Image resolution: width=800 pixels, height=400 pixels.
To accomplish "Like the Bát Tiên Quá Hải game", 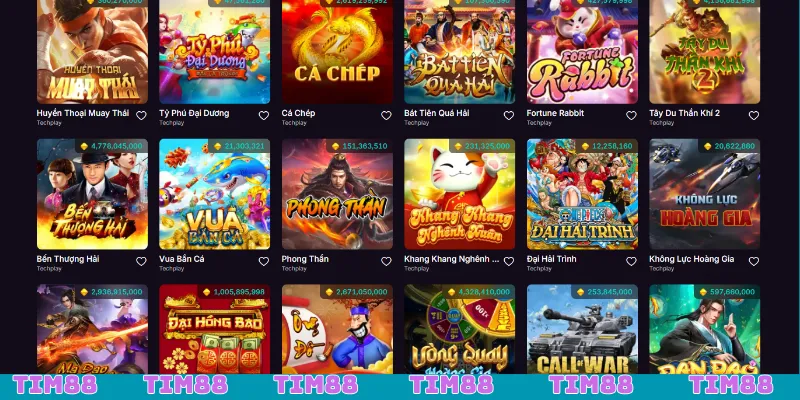I will tap(509, 115).
